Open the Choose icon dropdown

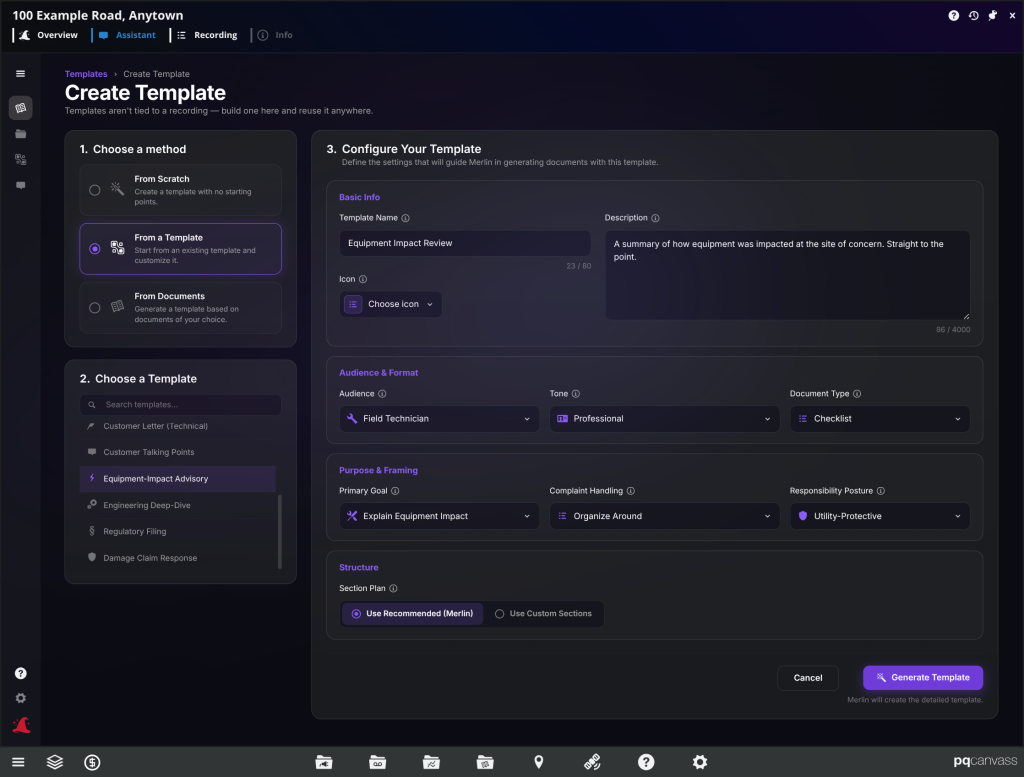pyautogui.click(x=391, y=304)
